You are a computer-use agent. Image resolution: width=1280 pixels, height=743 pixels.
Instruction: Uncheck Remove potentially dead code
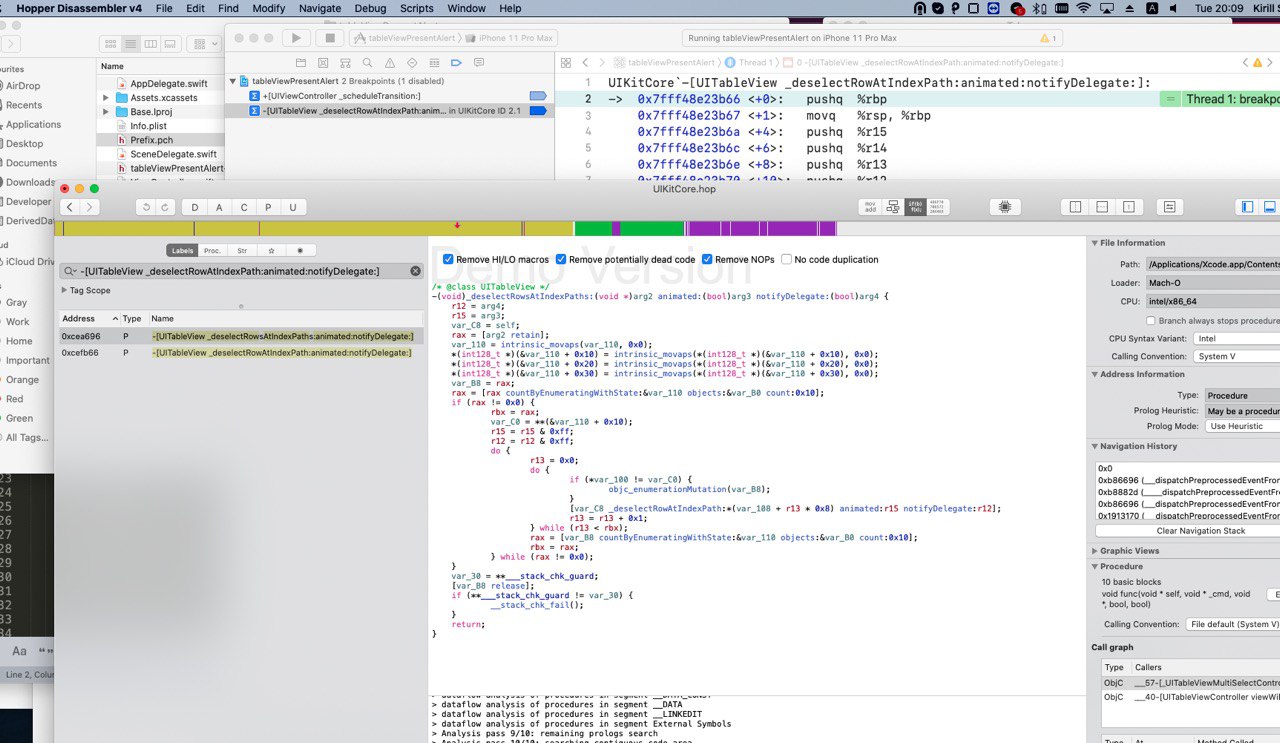click(x=561, y=259)
